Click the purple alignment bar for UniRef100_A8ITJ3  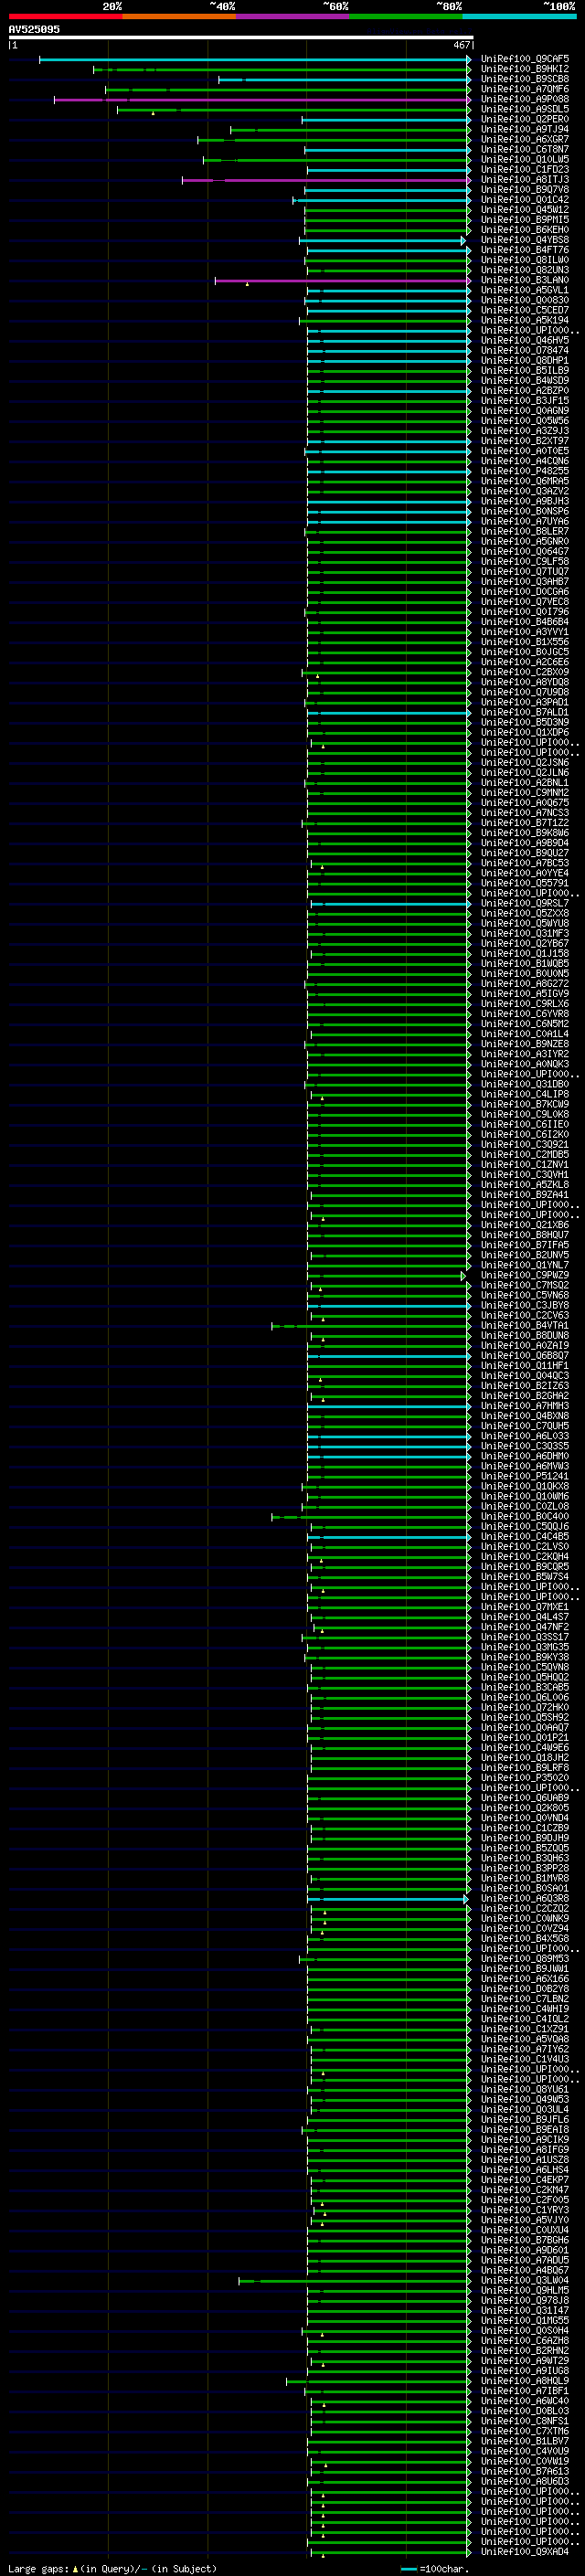pyautogui.click(x=326, y=180)
